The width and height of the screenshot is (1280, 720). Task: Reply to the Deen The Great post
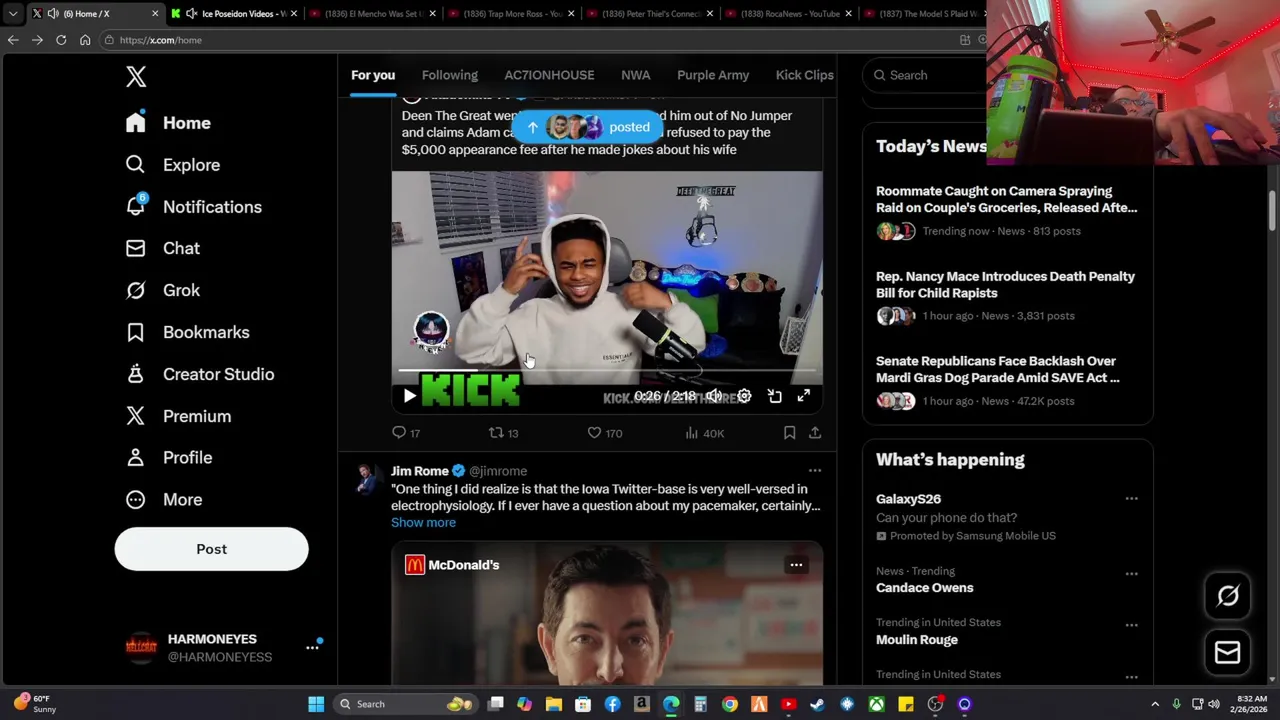pyautogui.click(x=406, y=433)
